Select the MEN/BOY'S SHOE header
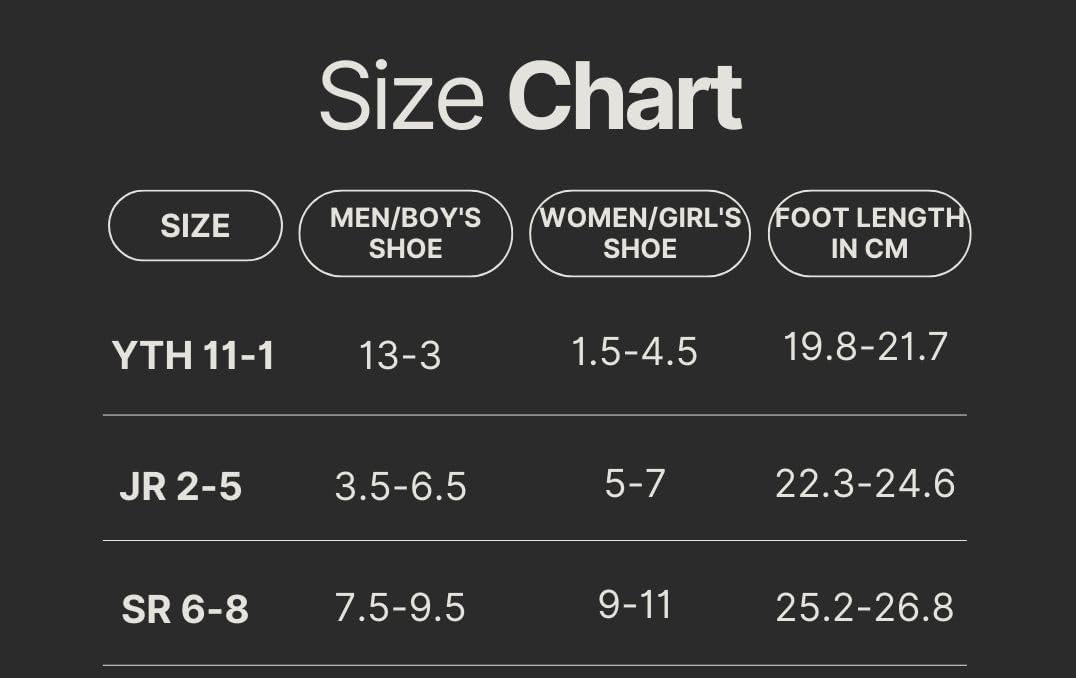The image size is (1076, 678). pyautogui.click(x=405, y=233)
